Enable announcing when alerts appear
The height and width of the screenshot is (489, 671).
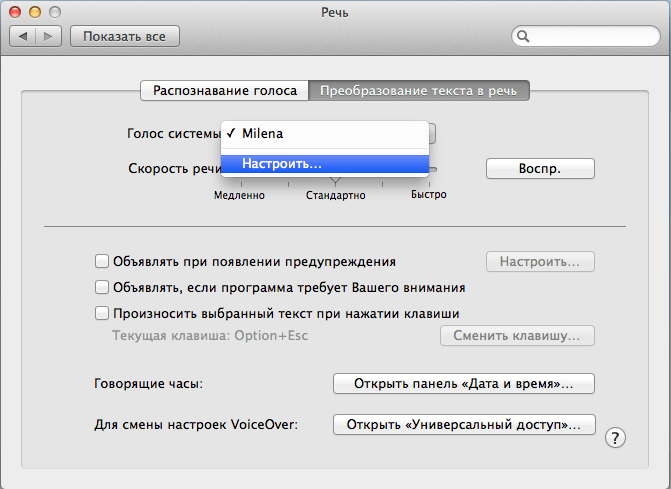click(x=101, y=262)
